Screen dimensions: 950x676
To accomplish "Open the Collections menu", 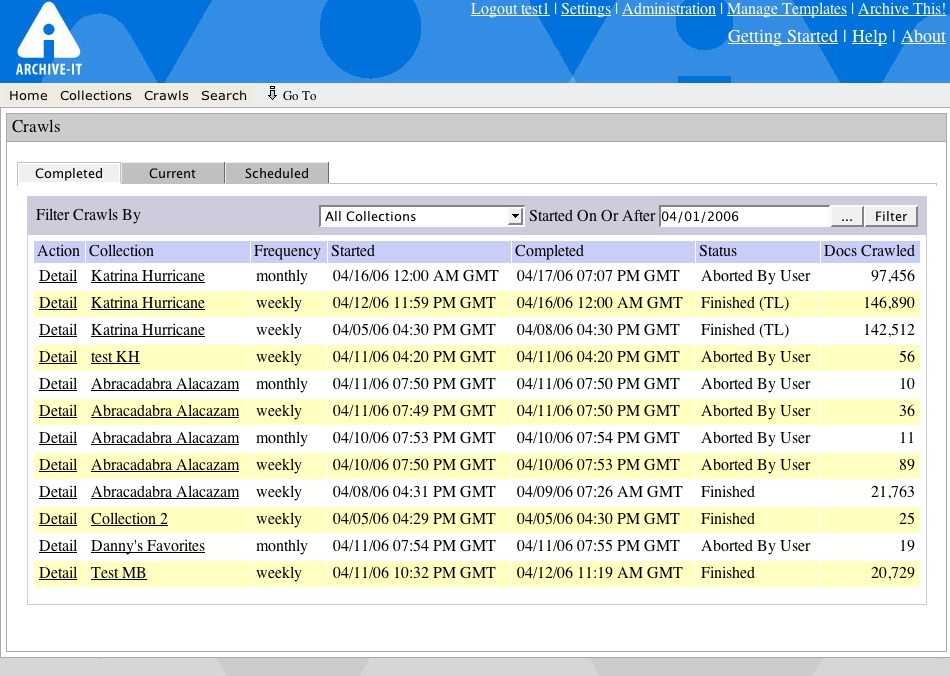I will click(x=95, y=96).
